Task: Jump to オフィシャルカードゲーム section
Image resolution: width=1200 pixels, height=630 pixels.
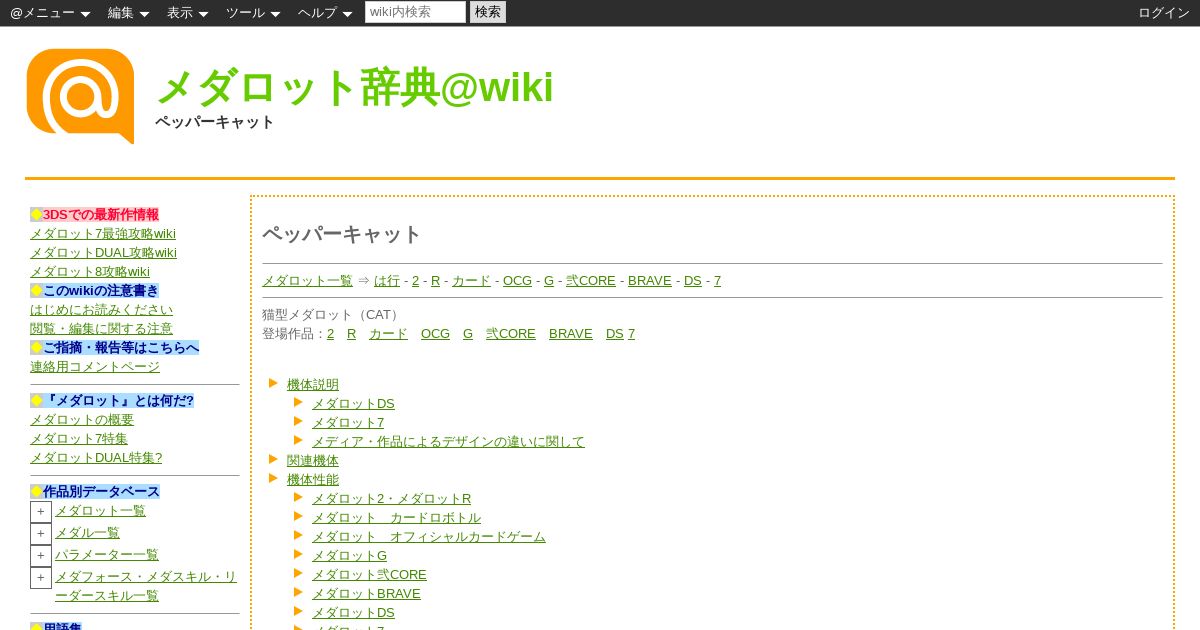Action: point(429,537)
